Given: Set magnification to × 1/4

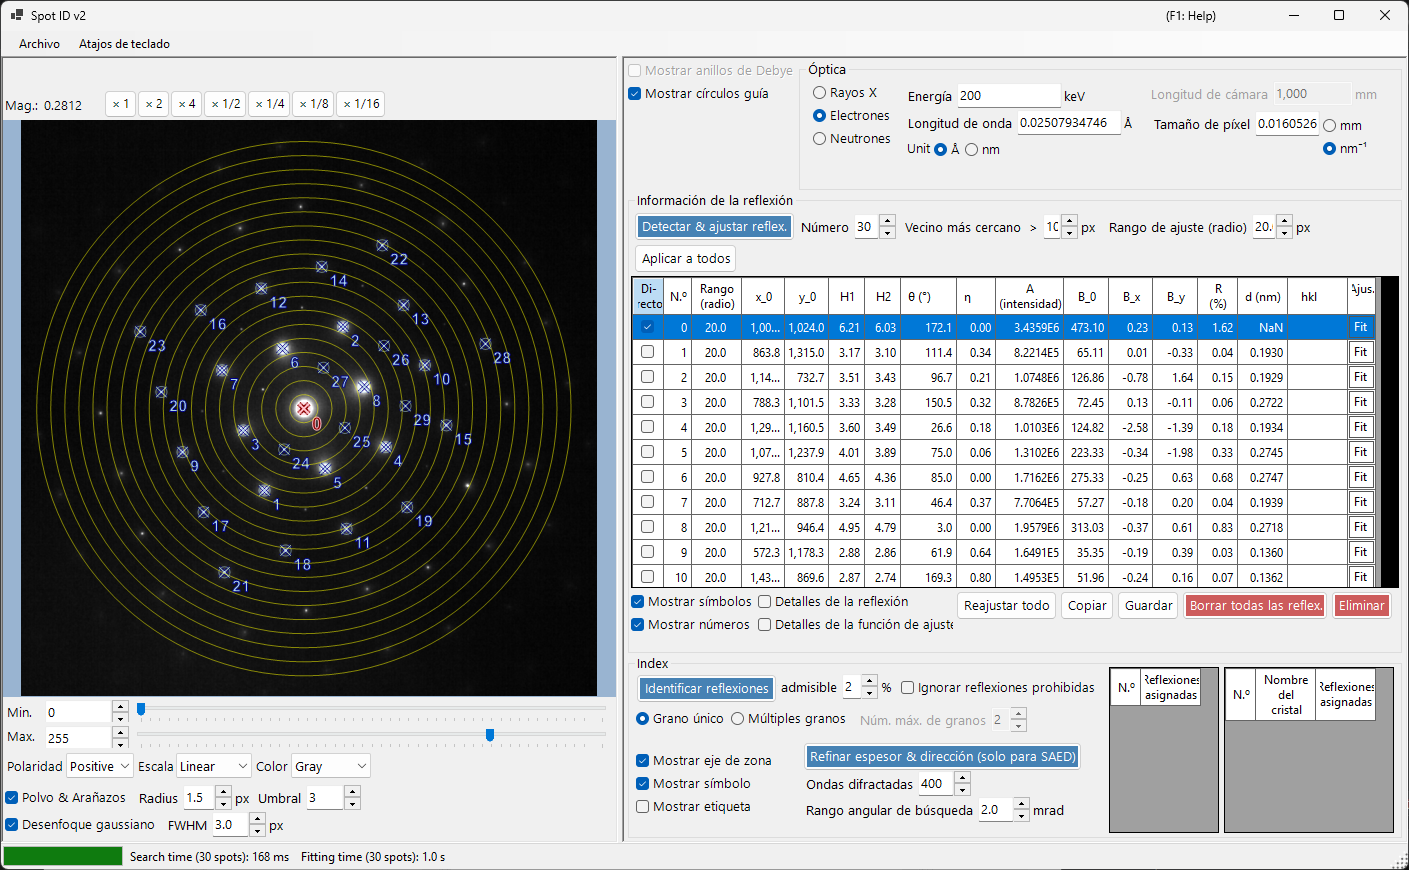Looking at the screenshot, I should point(270,104).
